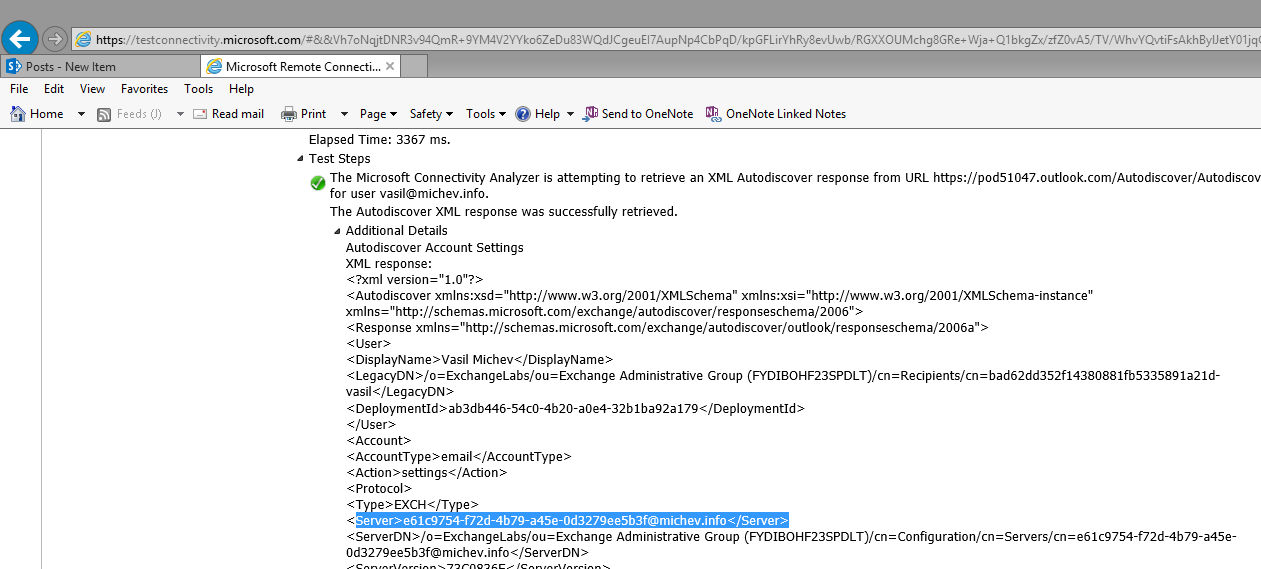Open the Tools dropdown in command bar
Screen dimensions: 1261x569
[486, 114]
